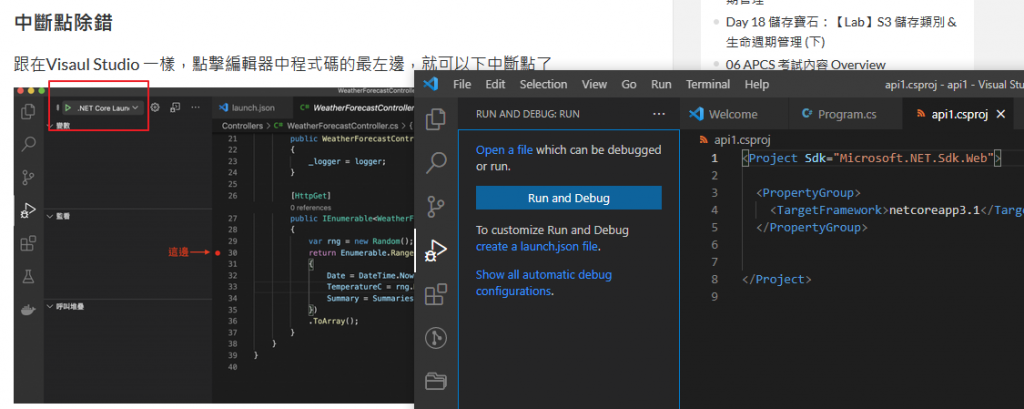Click the VS Code logo in title bar

[x=430, y=84]
